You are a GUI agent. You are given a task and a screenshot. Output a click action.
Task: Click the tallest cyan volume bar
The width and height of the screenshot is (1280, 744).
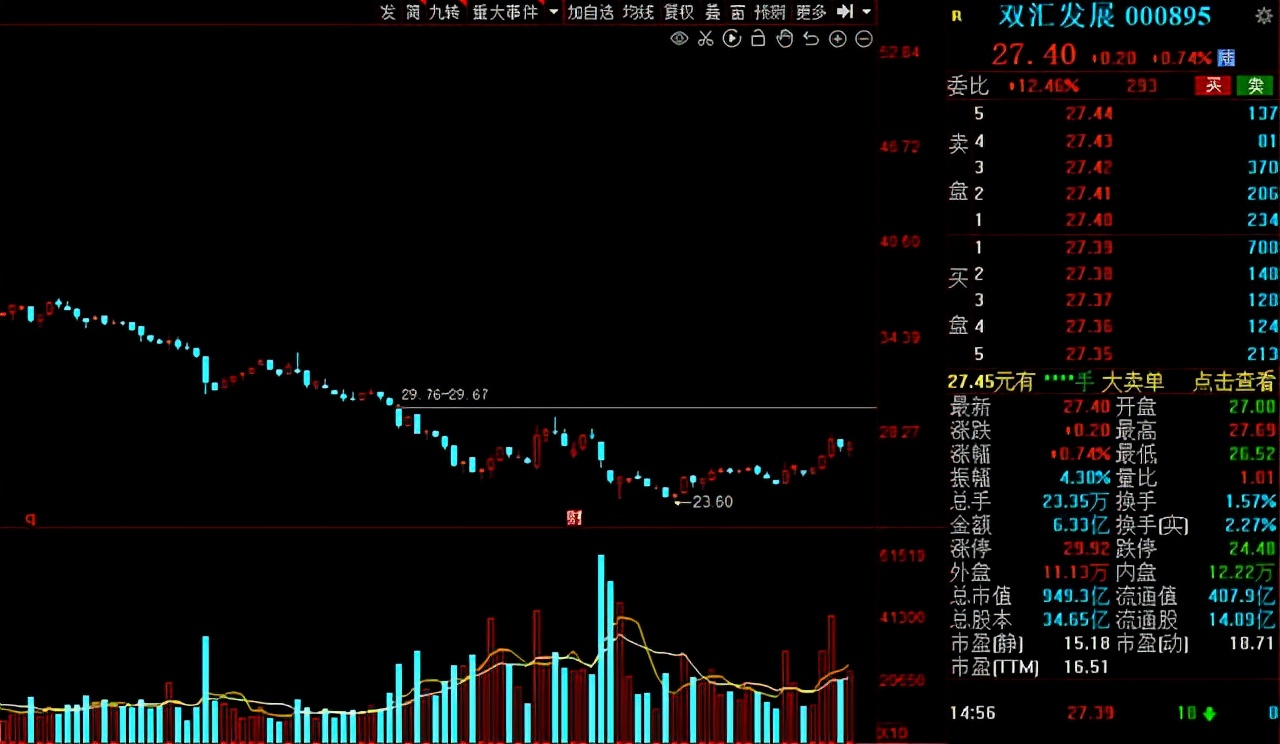click(x=601, y=649)
